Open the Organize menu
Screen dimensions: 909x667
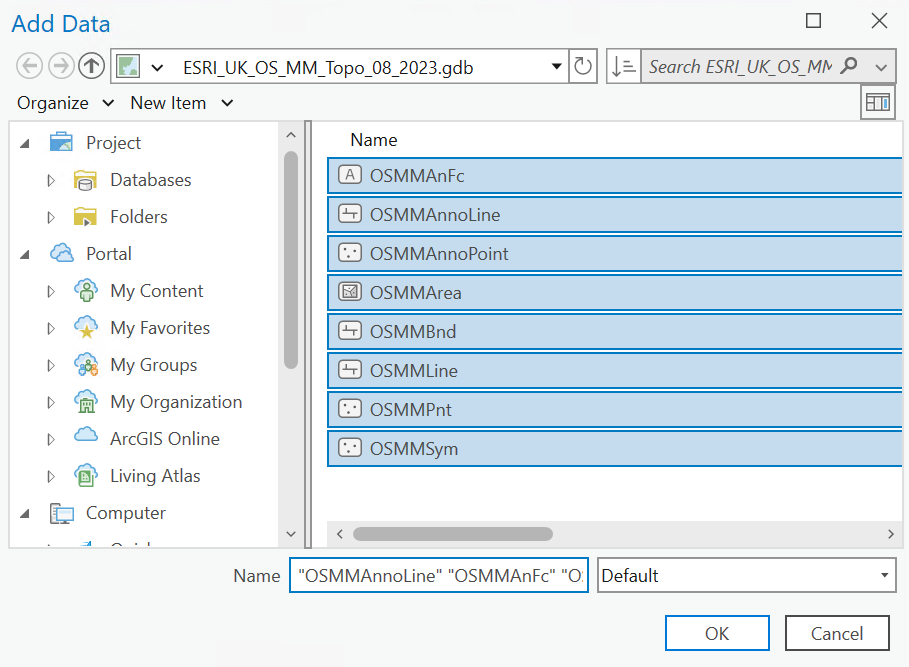[x=65, y=103]
